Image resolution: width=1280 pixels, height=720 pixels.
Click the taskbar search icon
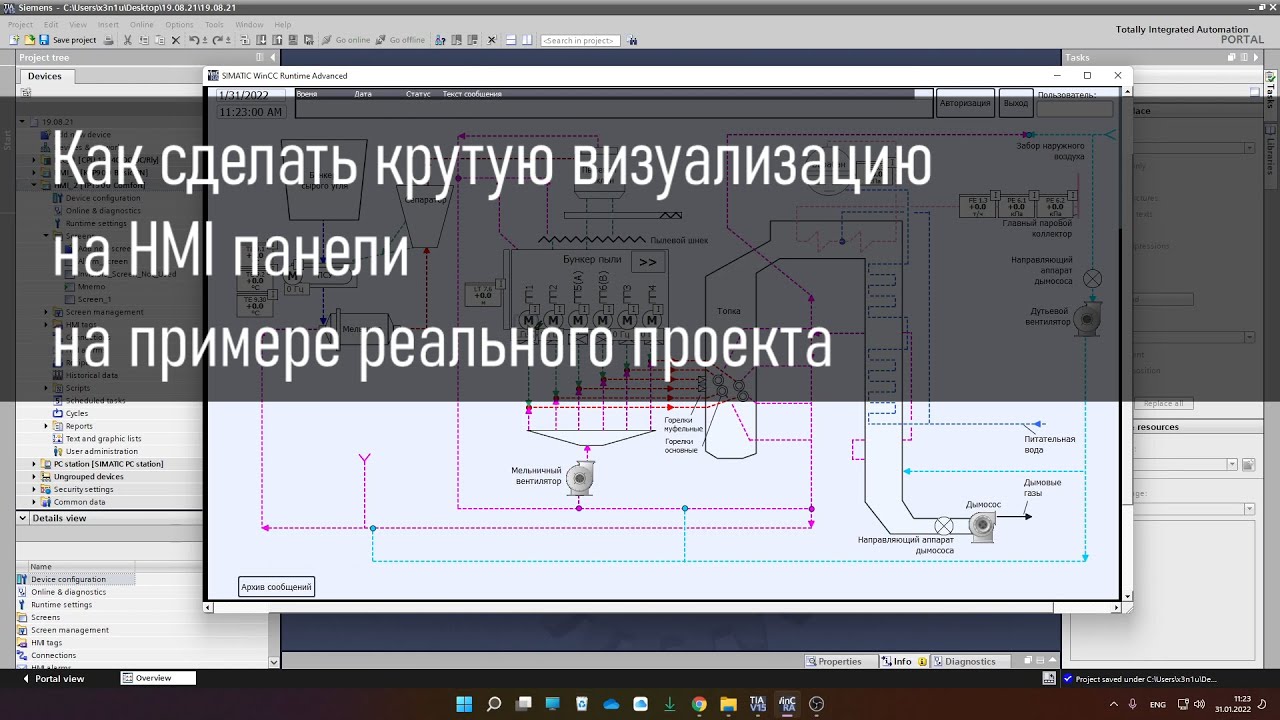(494, 704)
